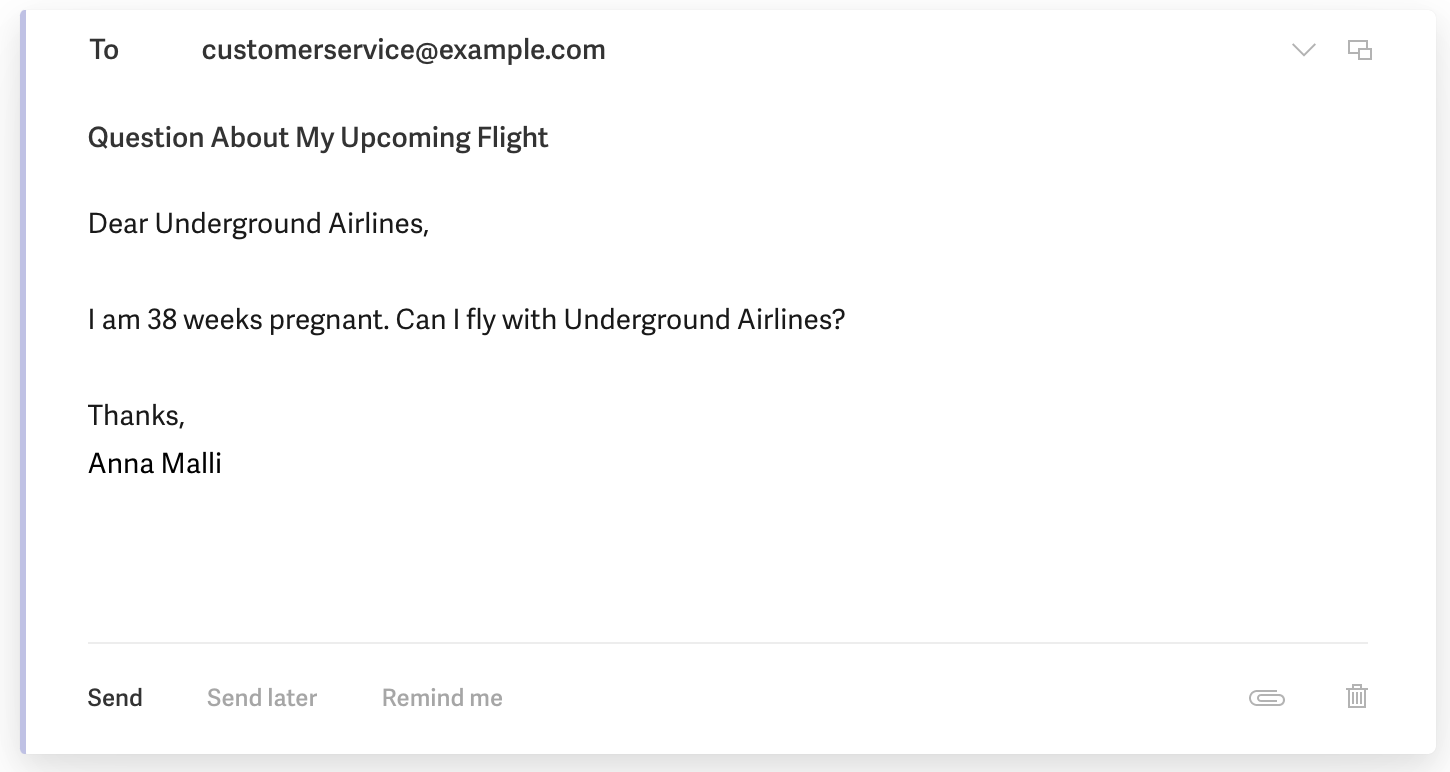Click the sentence about being 38 weeks pregnant
1450x772 pixels.
click(x=466, y=320)
